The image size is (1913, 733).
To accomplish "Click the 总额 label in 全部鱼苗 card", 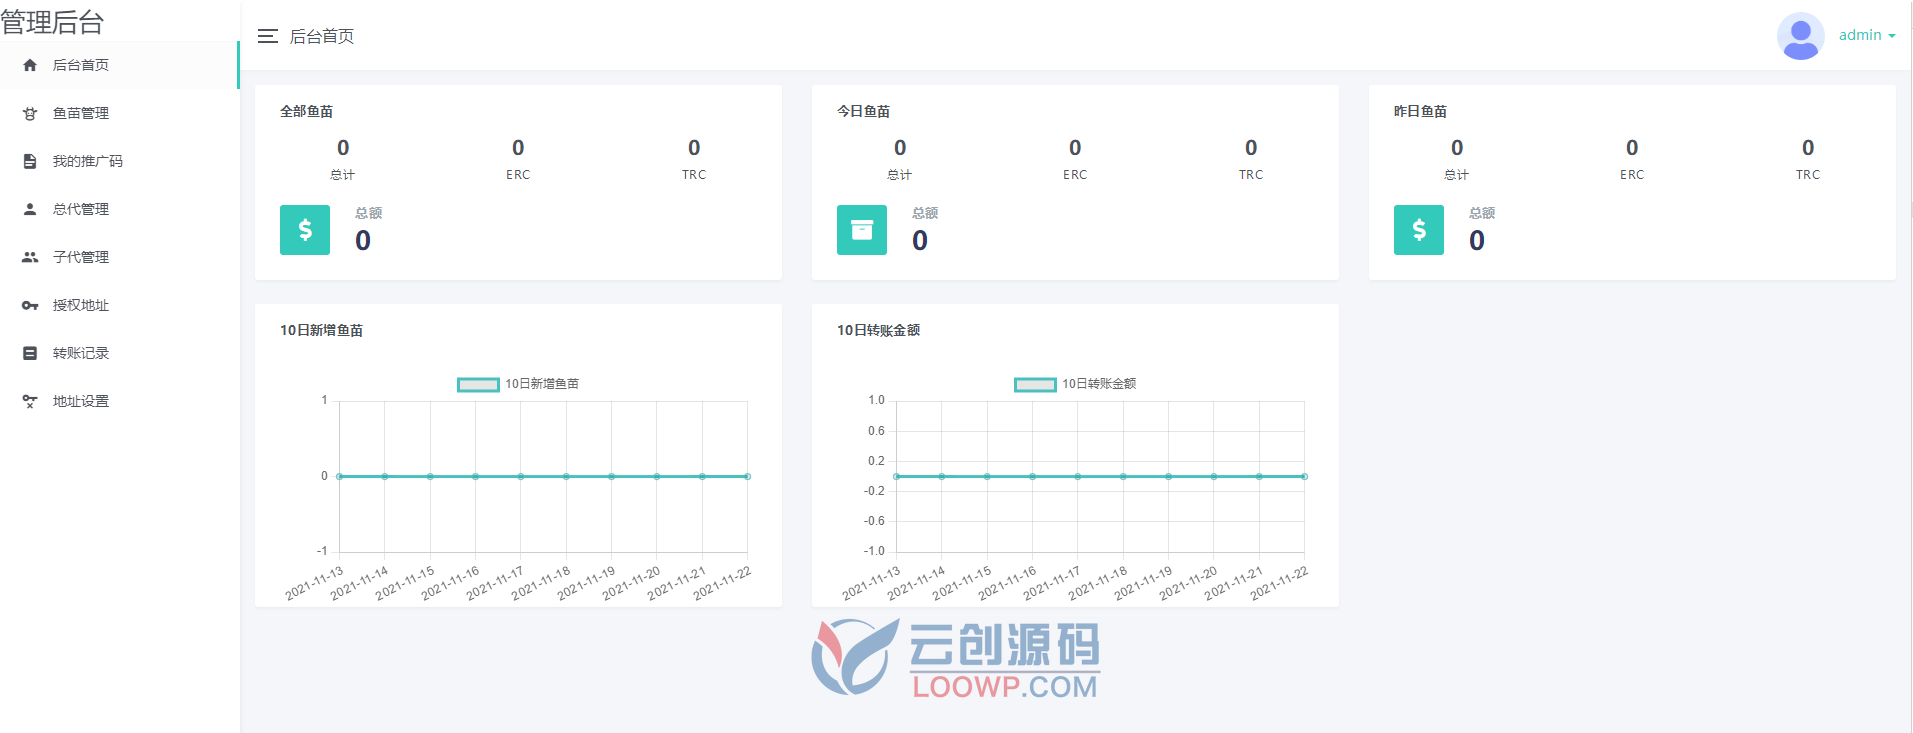I will (368, 213).
